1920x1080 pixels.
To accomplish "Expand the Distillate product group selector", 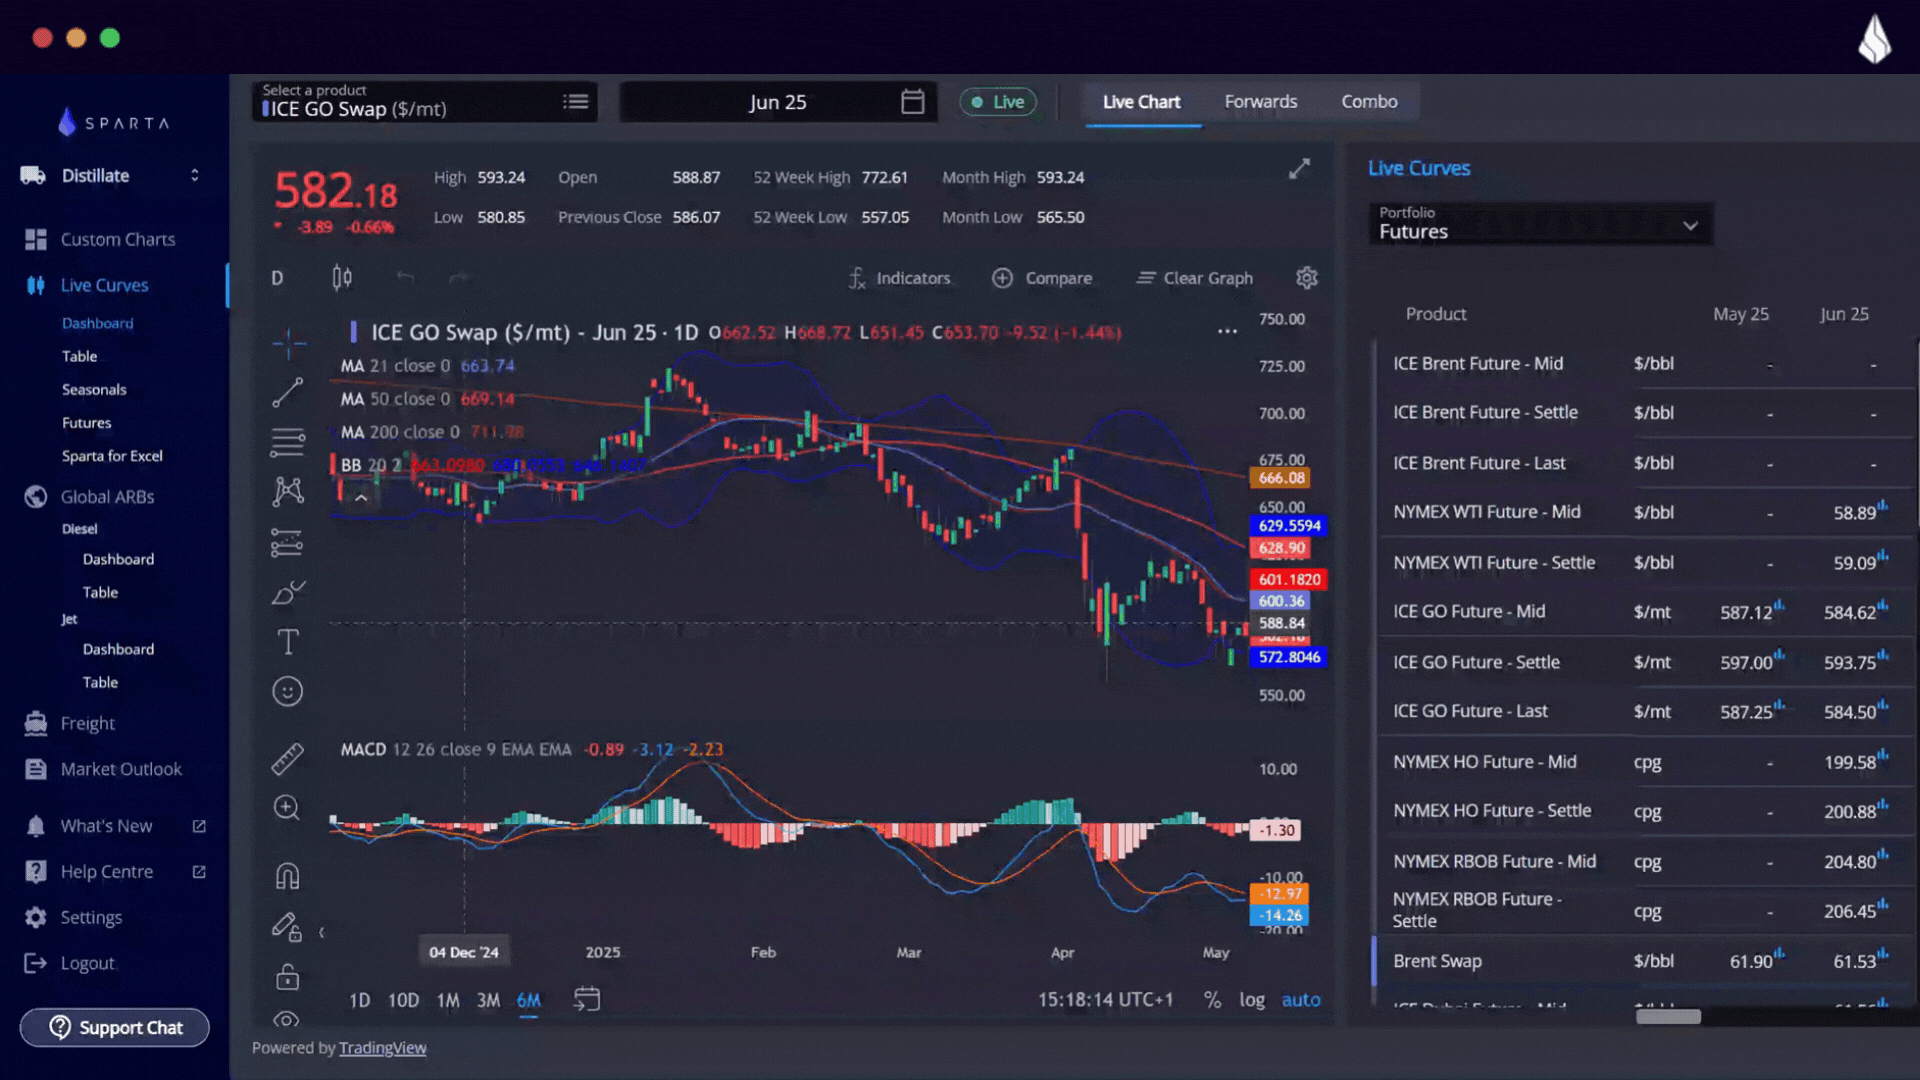I will [x=194, y=175].
